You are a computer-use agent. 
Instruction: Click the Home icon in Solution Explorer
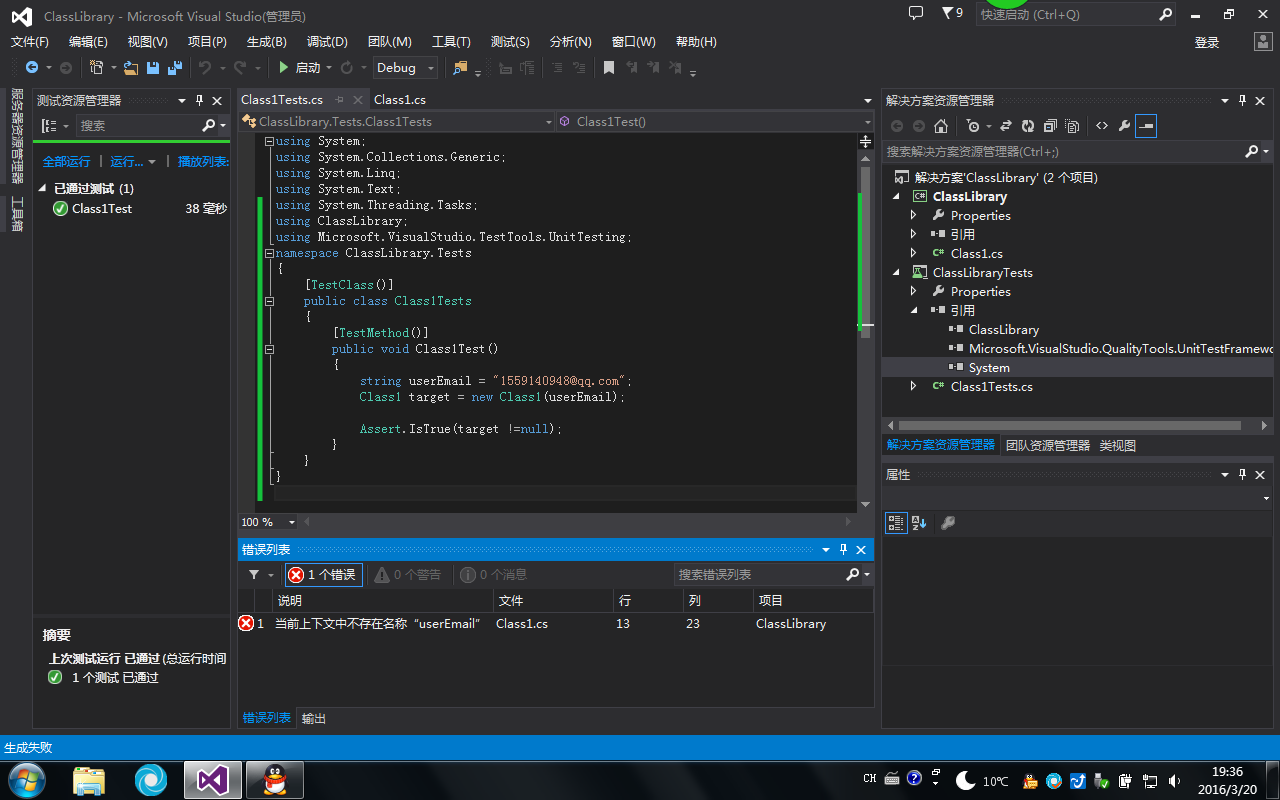point(941,126)
